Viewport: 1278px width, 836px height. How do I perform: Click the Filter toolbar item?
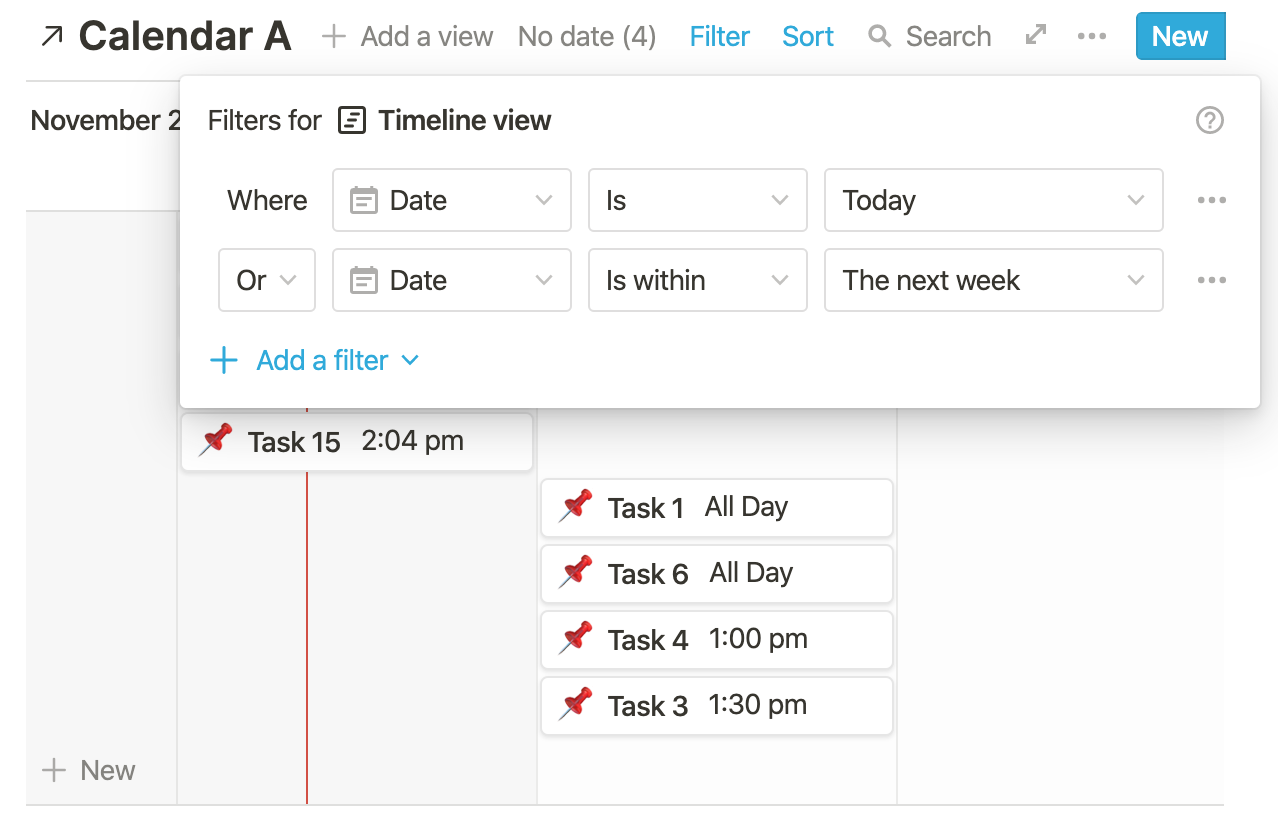[719, 37]
